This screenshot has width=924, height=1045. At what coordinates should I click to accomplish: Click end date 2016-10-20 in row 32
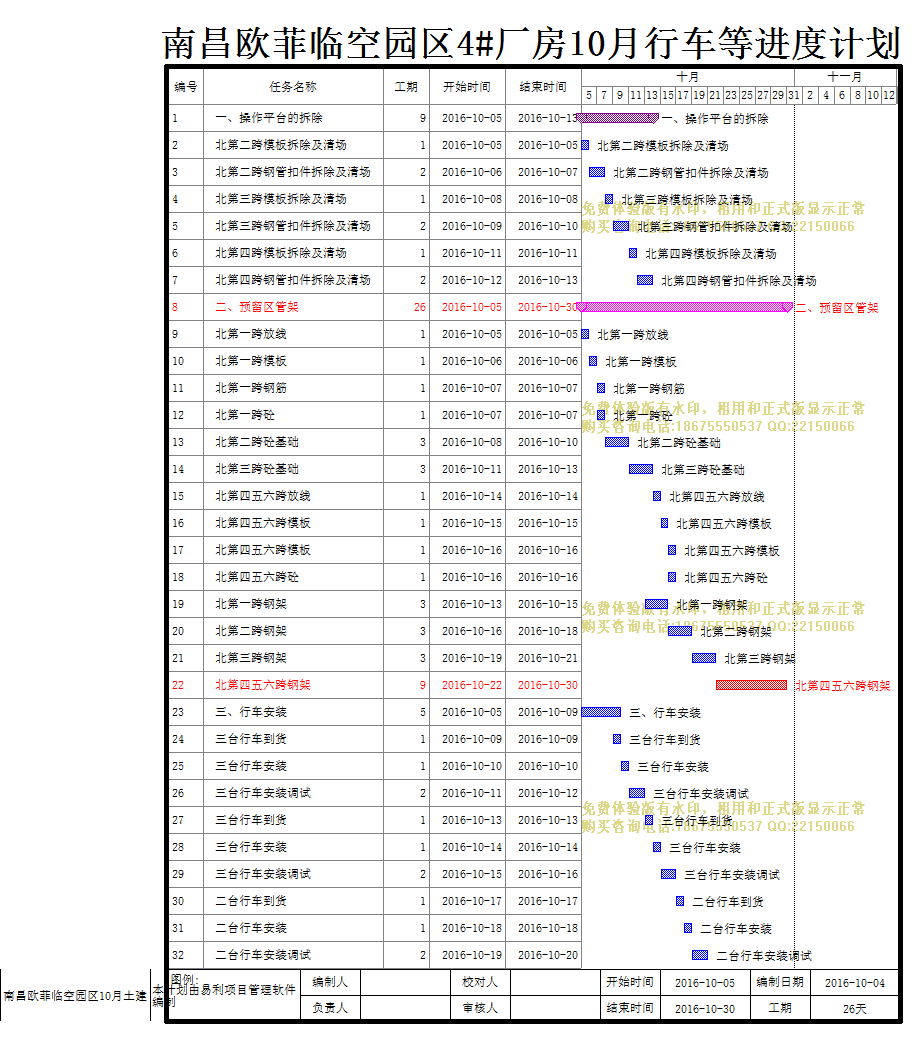click(548, 956)
